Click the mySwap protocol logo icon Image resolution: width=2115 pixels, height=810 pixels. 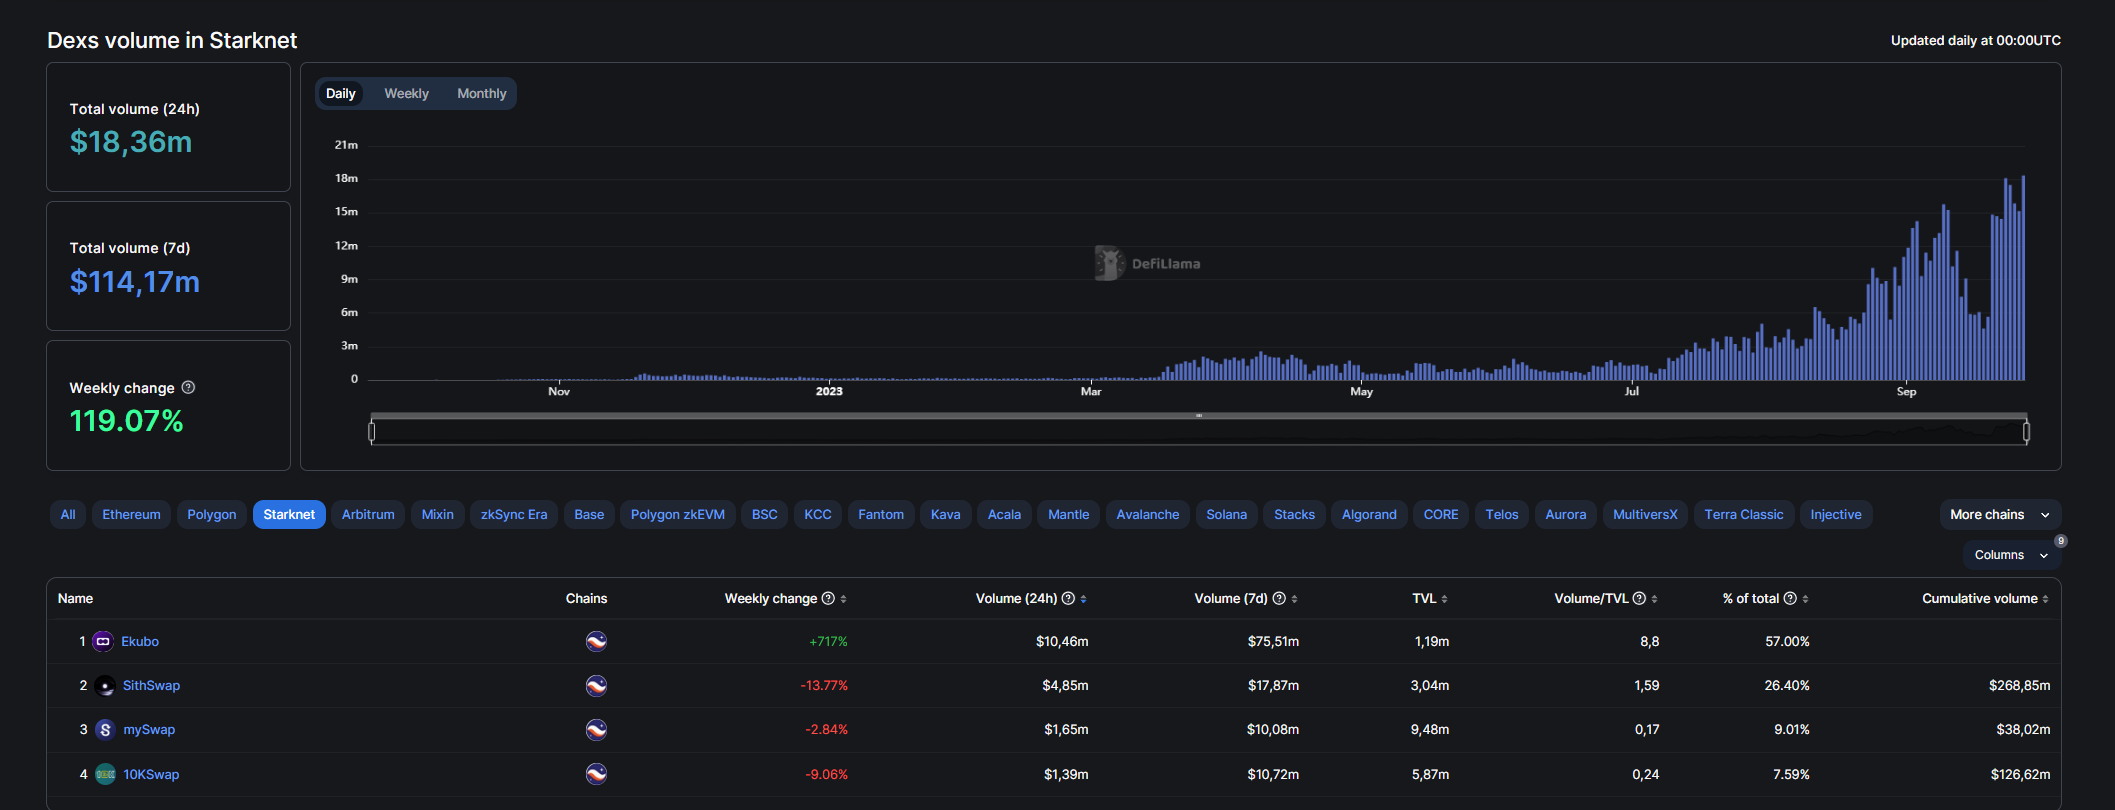coord(105,730)
